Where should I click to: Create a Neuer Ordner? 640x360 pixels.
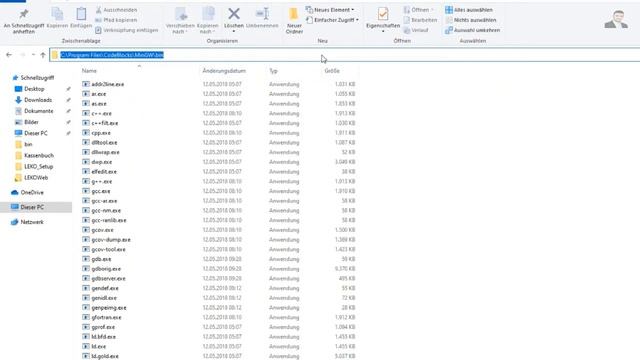point(294,20)
